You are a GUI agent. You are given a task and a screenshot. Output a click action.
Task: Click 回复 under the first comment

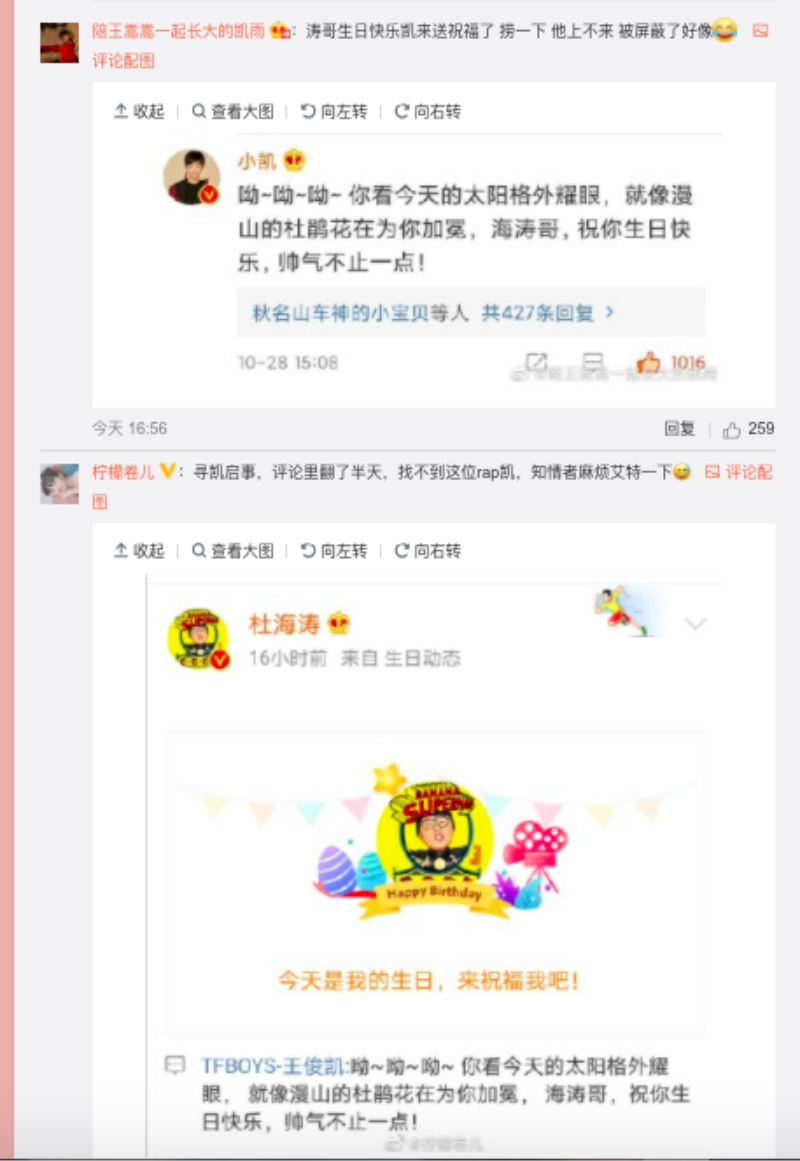point(679,429)
